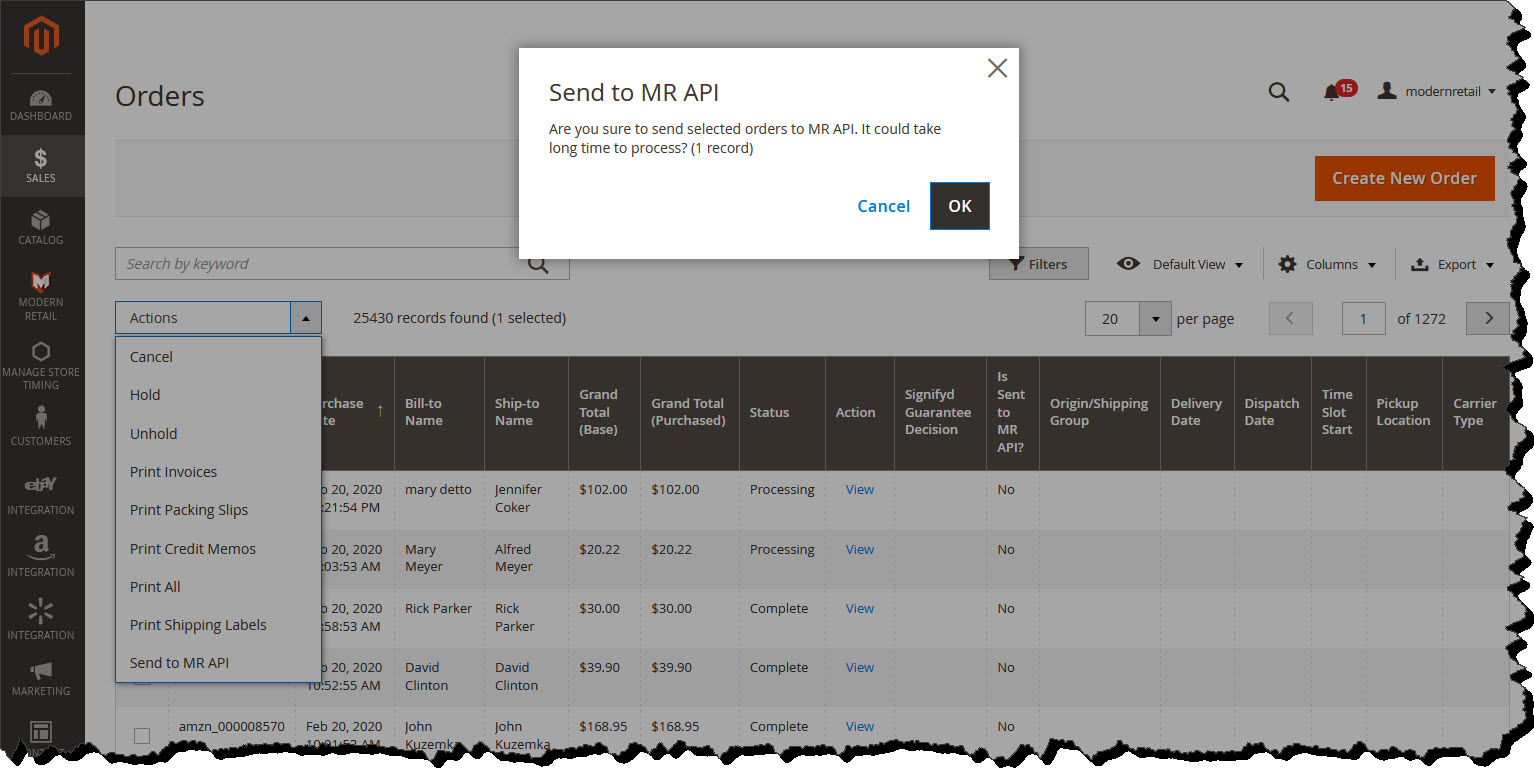Sort by Dispatch Date column
The width and height of the screenshot is (1534, 768).
(x=1272, y=412)
